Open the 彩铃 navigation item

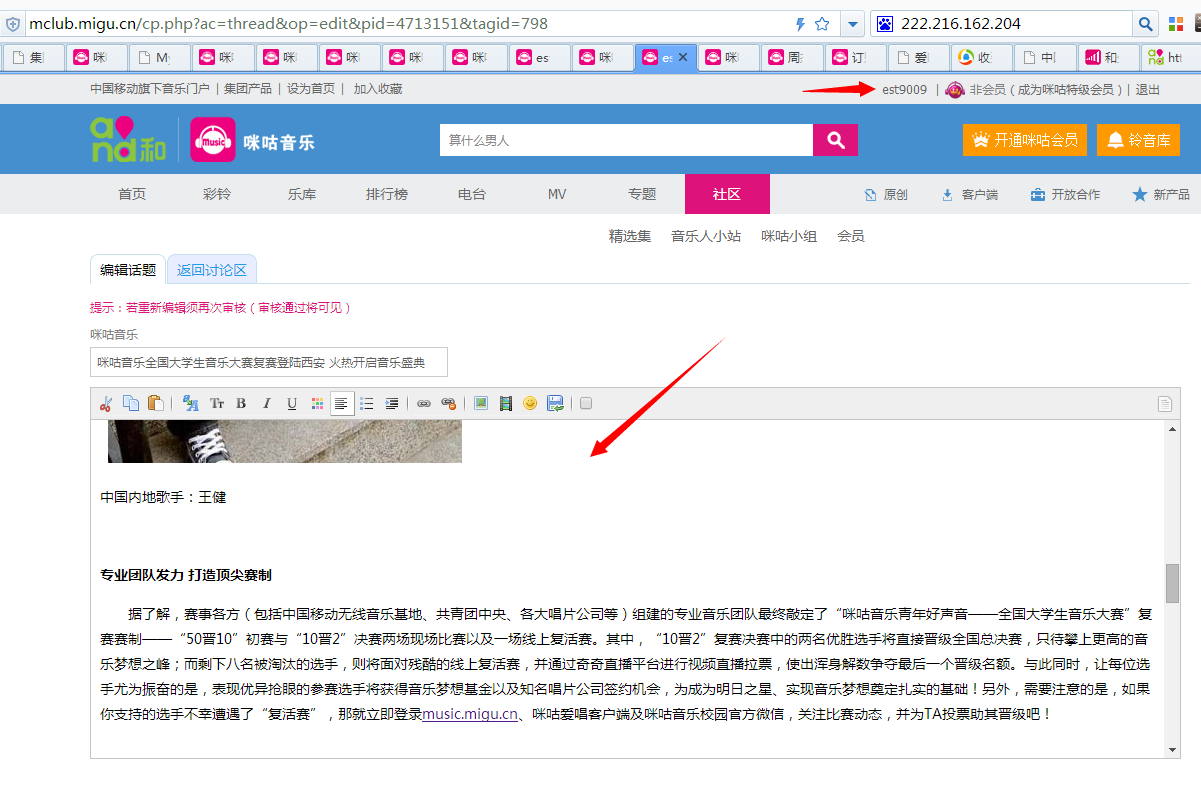tap(217, 194)
